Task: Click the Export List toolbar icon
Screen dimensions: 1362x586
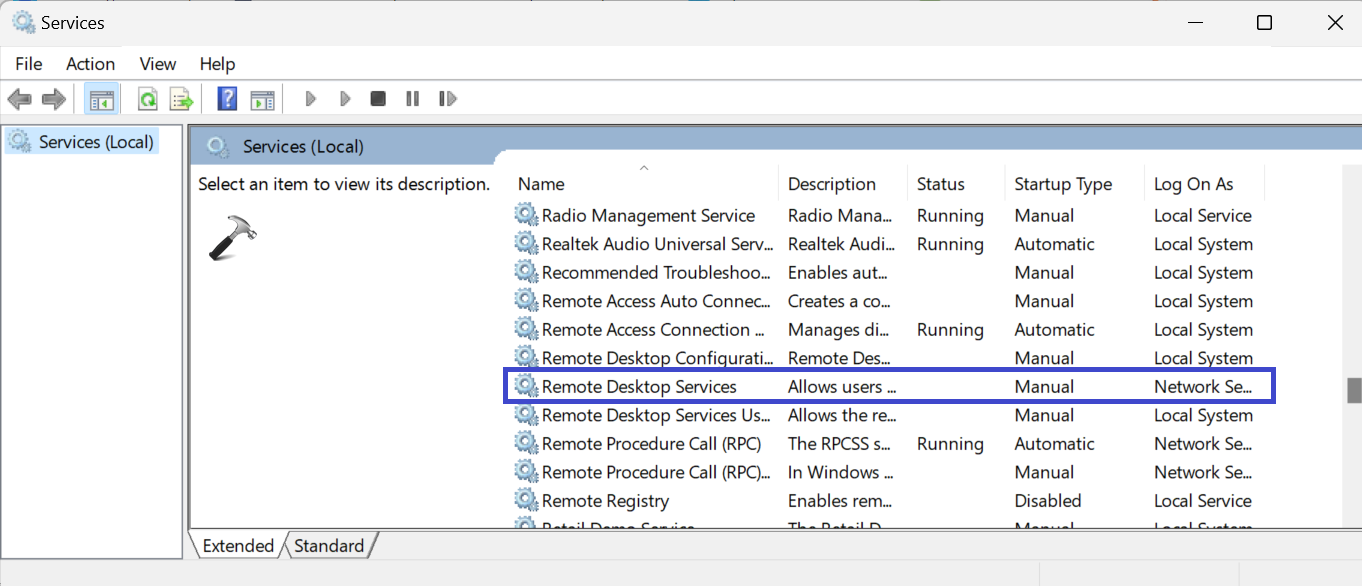Action: click(181, 99)
